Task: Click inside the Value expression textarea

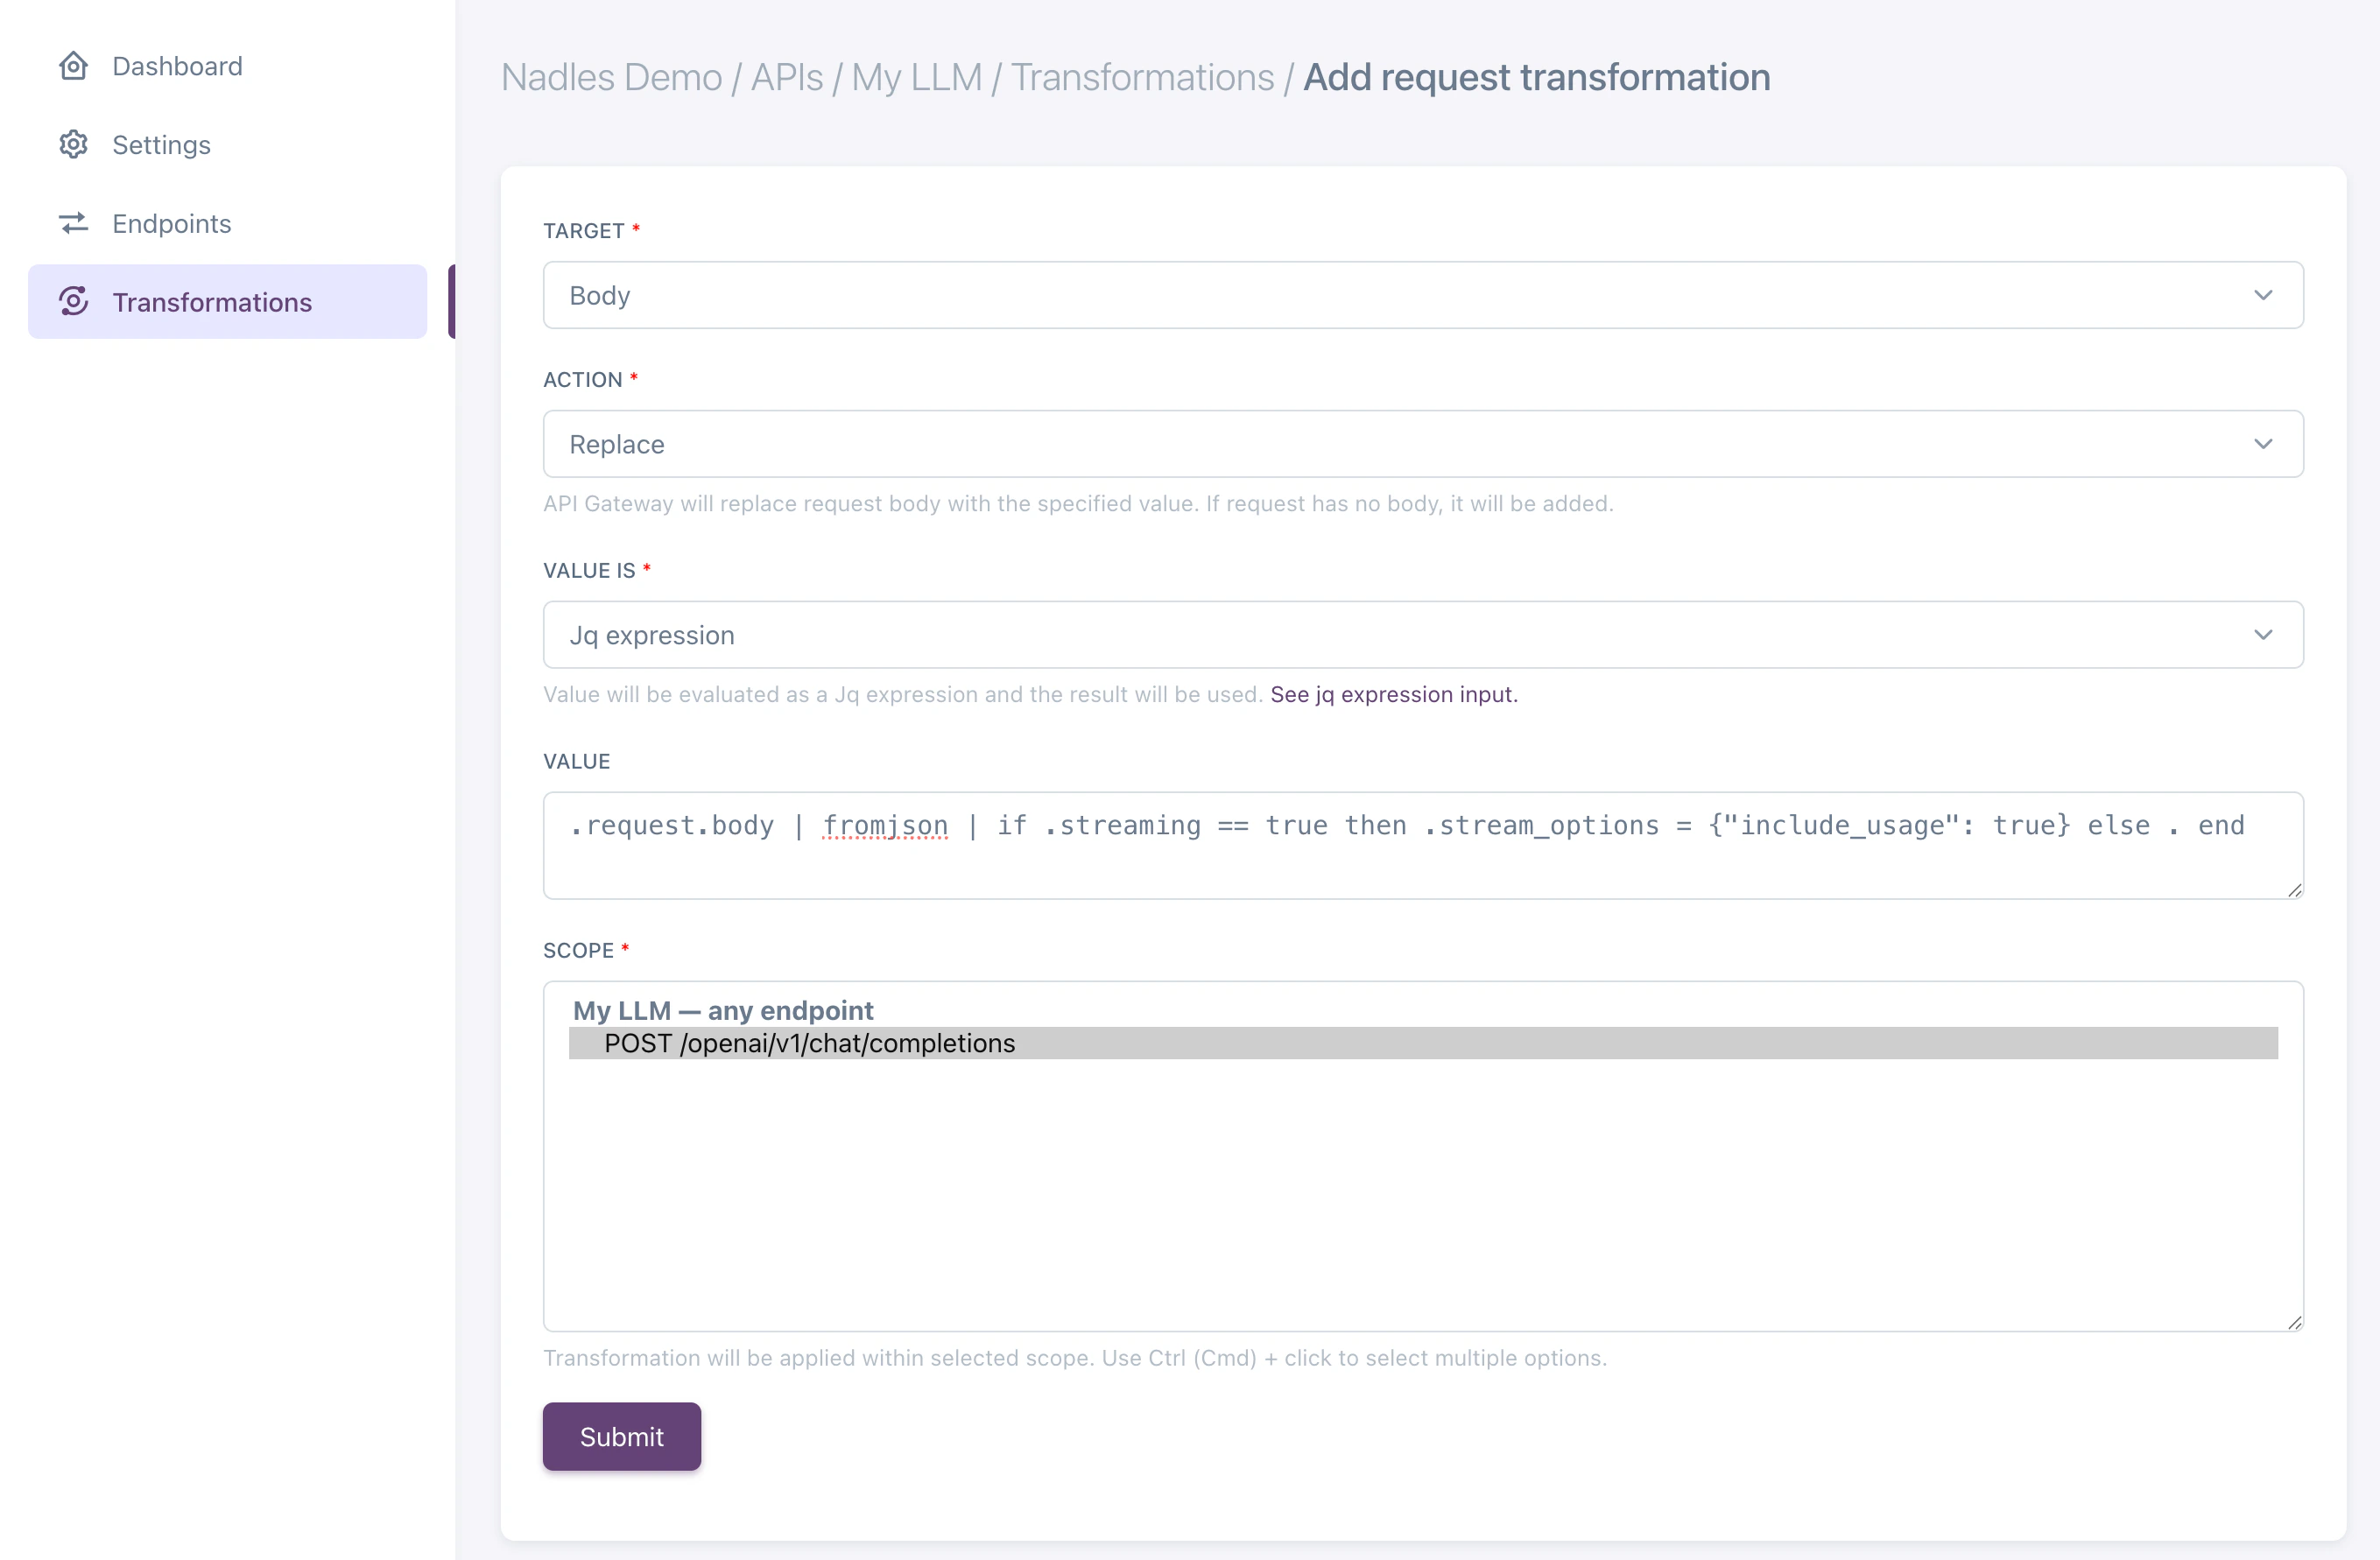Action: point(1420,845)
